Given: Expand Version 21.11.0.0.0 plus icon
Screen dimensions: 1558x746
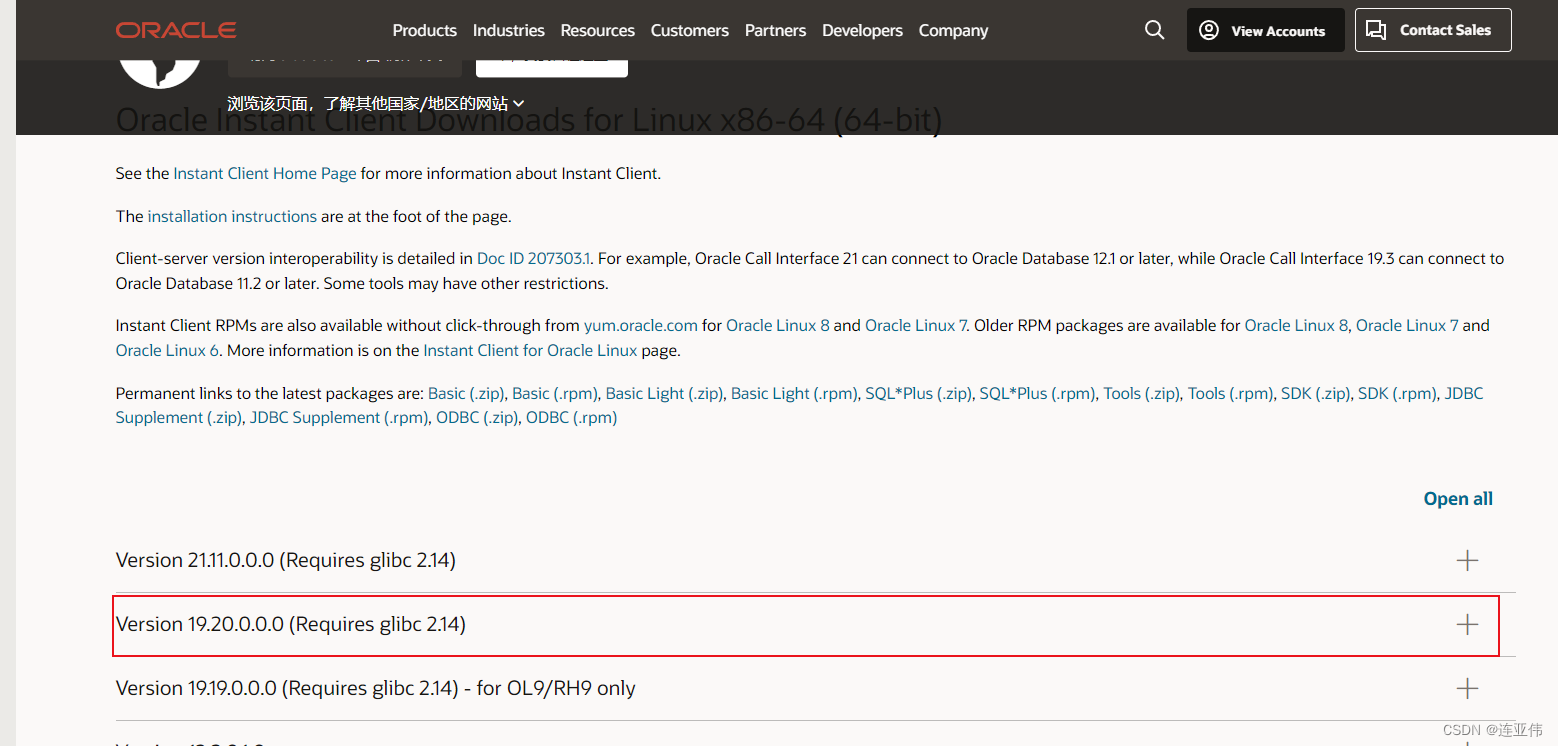Looking at the screenshot, I should 1467,560.
